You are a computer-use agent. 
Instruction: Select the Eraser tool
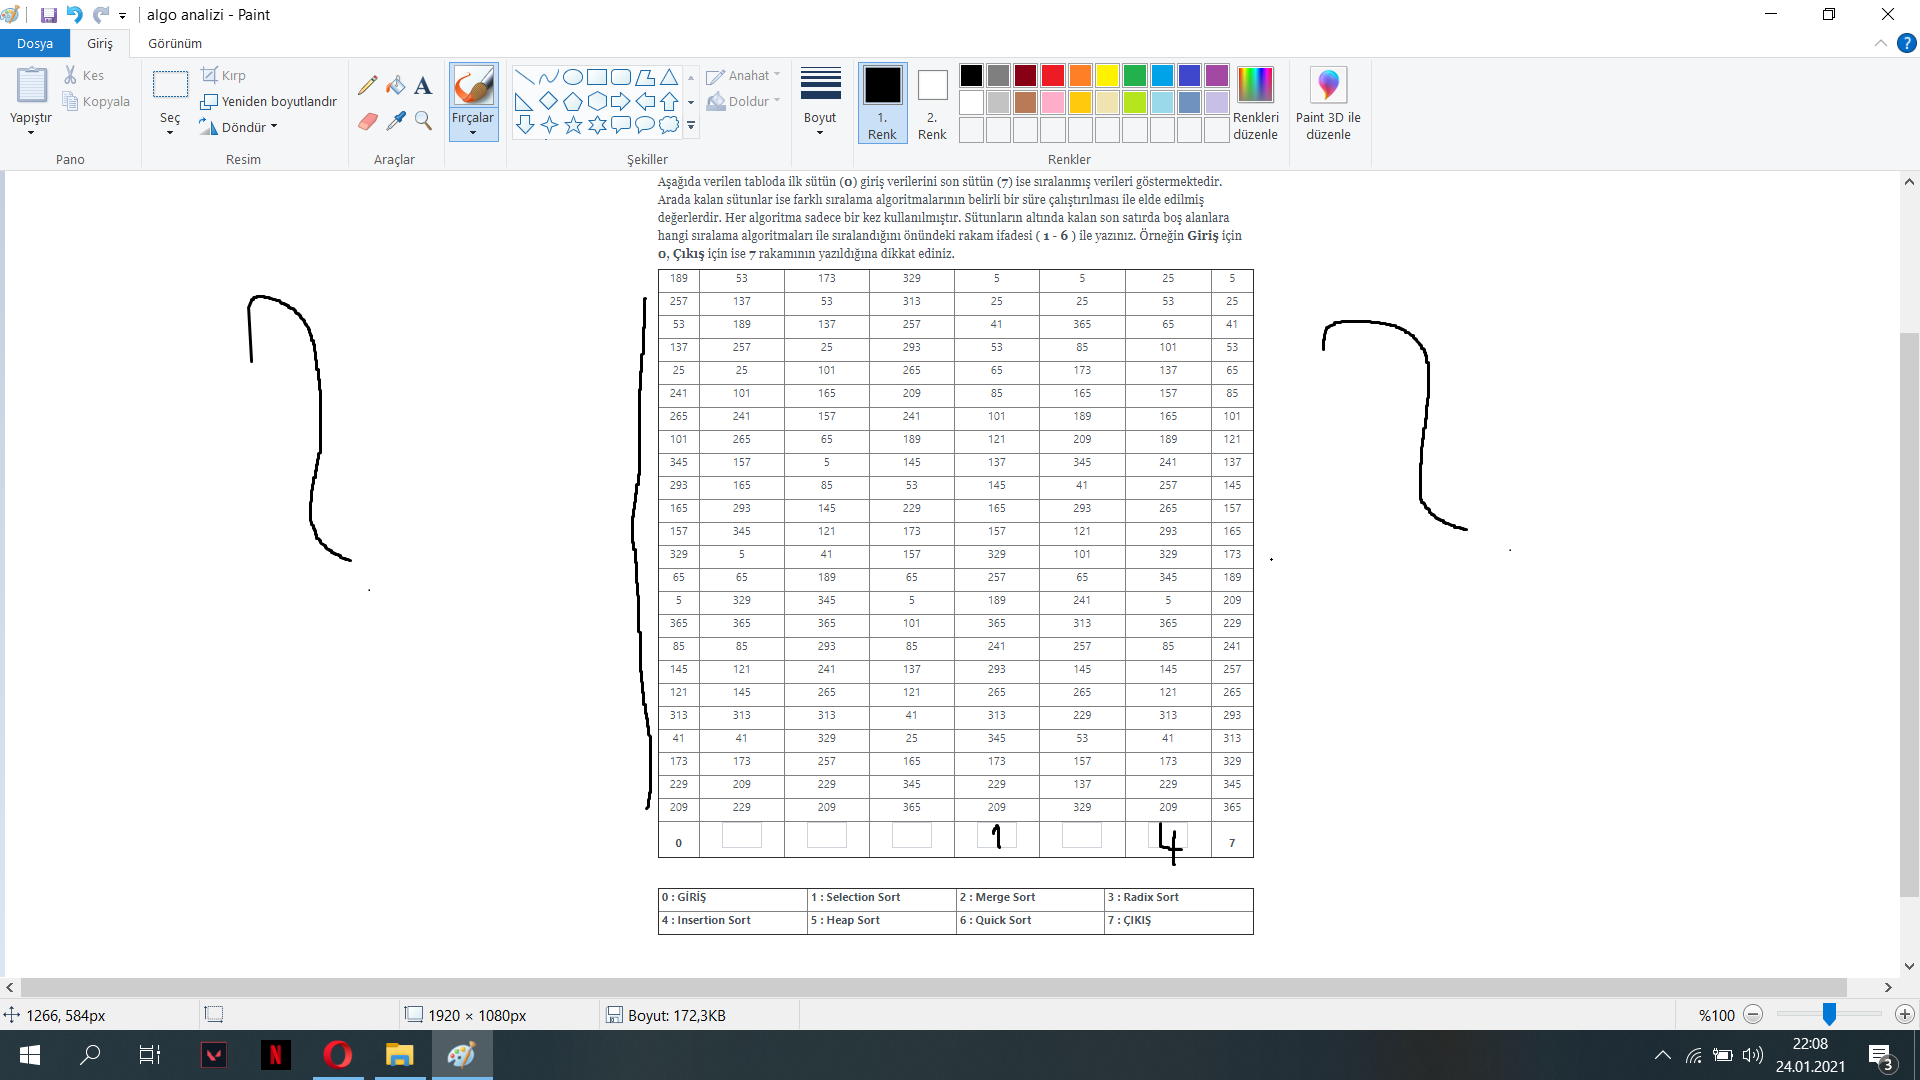tap(368, 121)
